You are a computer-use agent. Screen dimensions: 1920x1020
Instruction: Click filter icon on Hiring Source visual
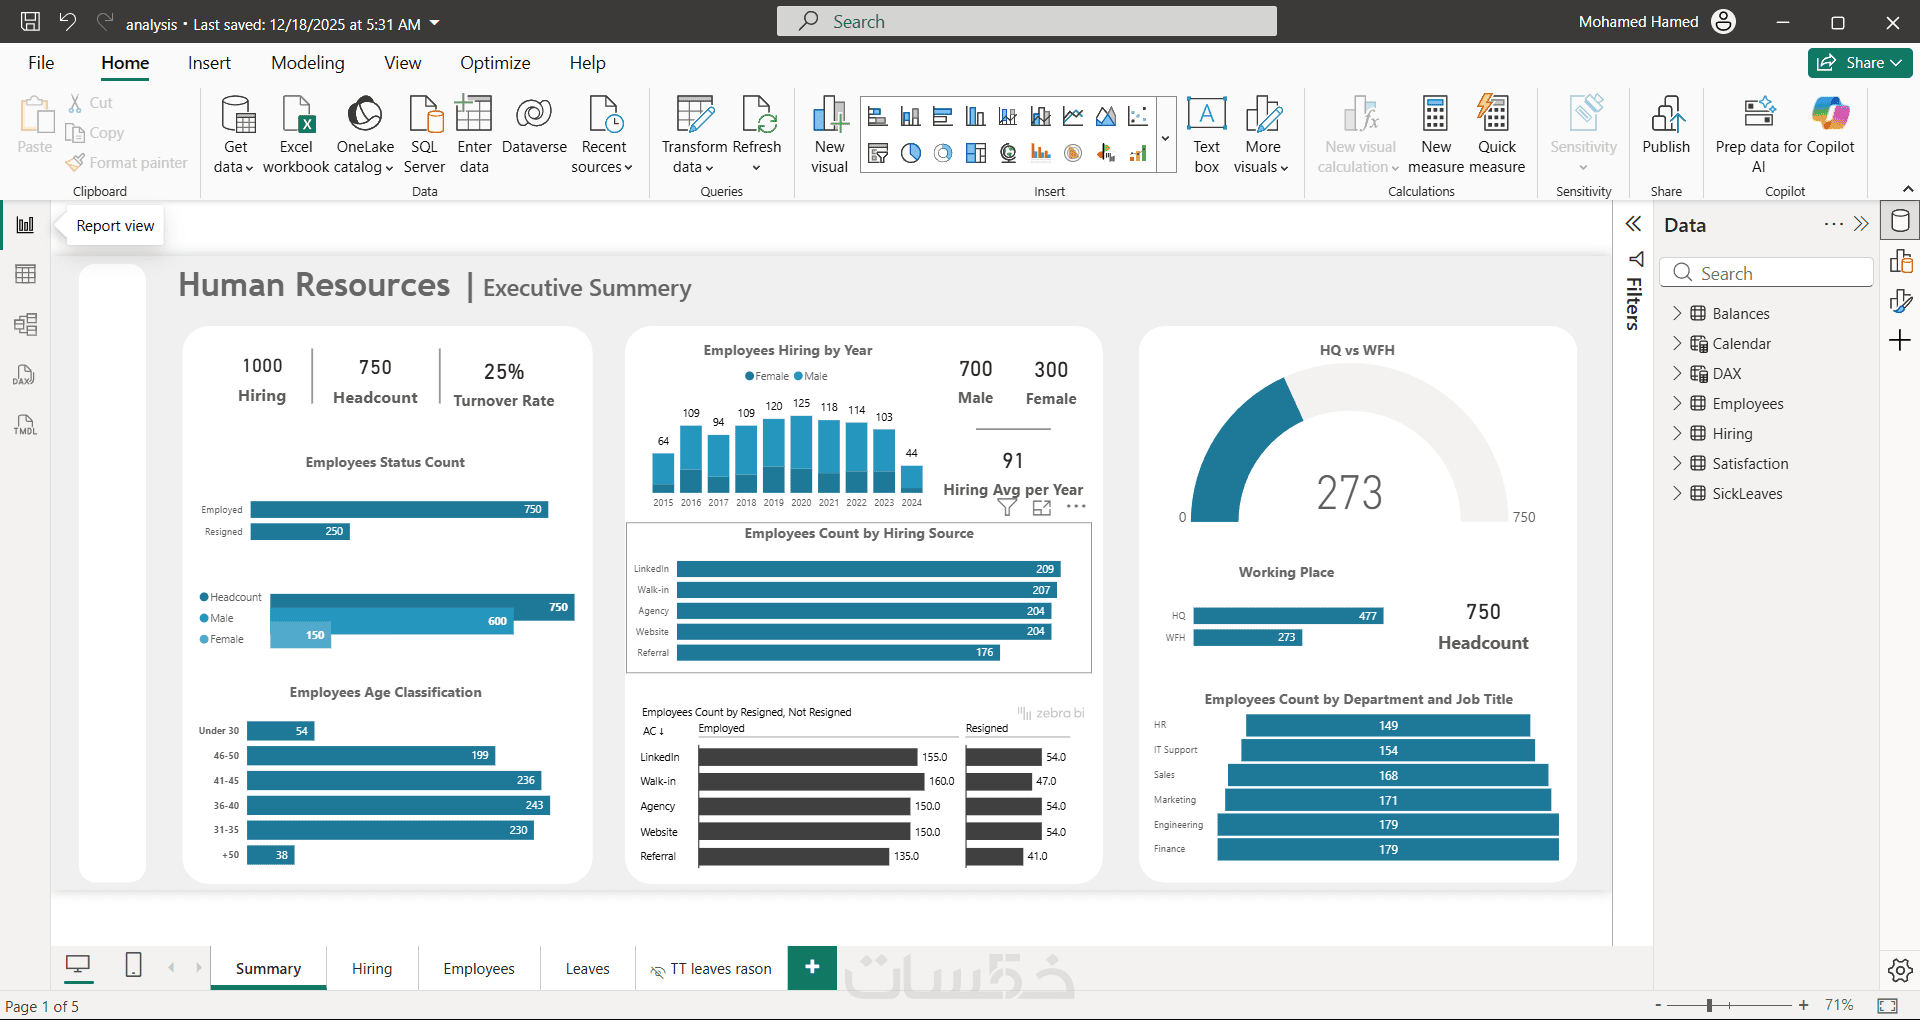pyautogui.click(x=1008, y=507)
